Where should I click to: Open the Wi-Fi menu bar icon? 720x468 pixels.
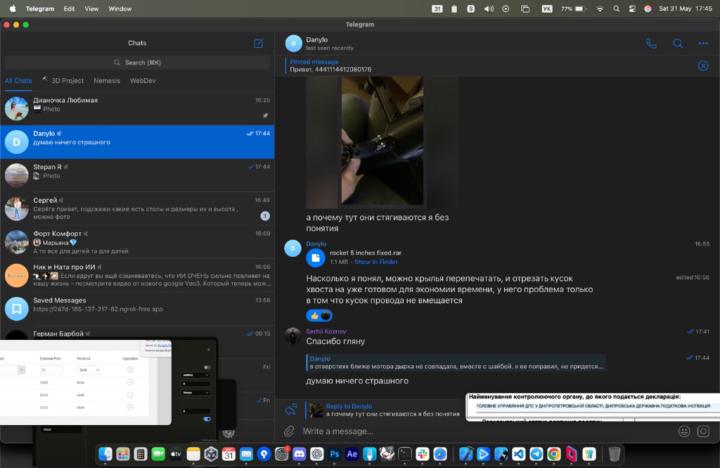coord(599,9)
